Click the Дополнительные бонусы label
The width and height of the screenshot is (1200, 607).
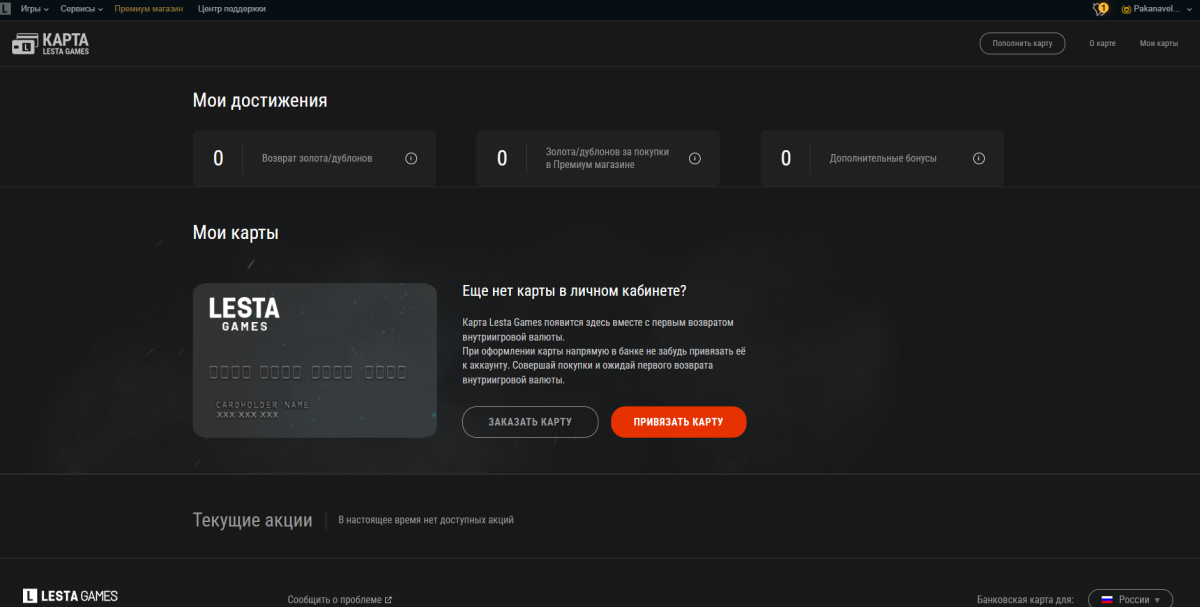point(883,158)
